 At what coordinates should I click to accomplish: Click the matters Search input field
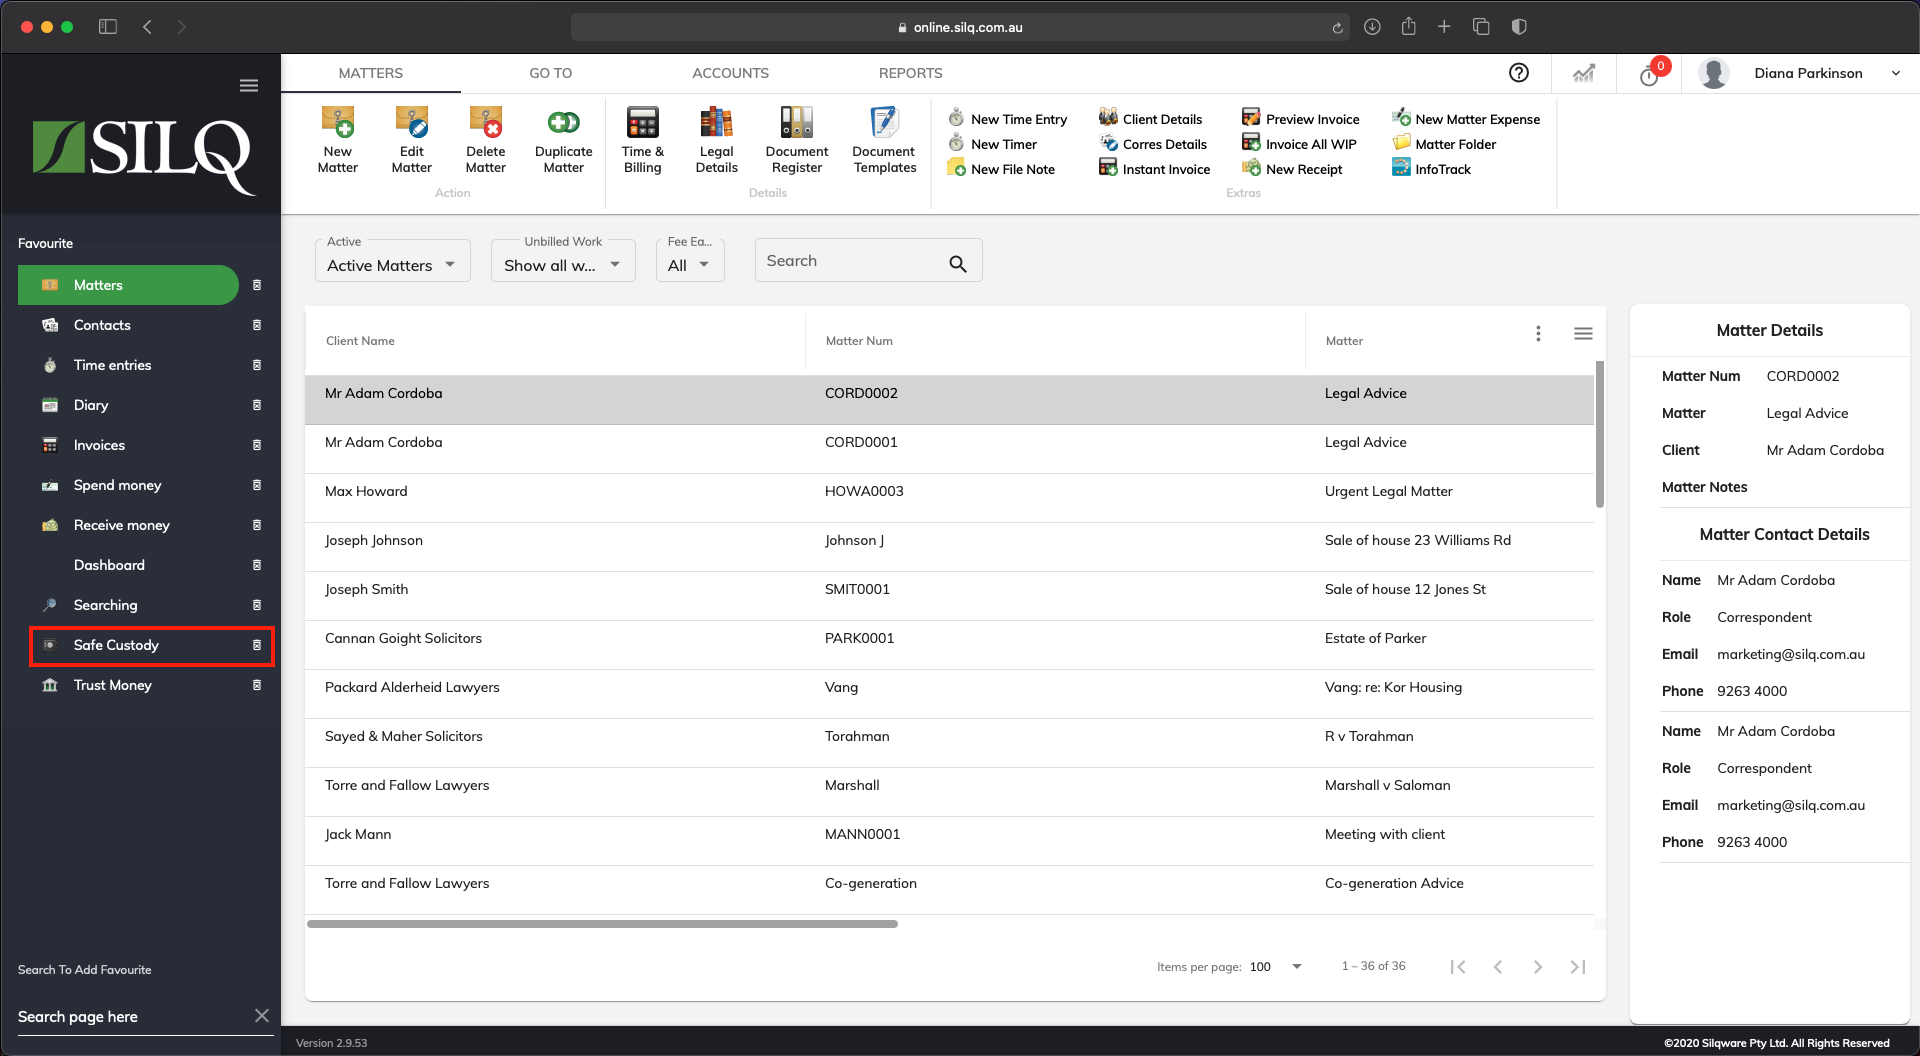[850, 261]
